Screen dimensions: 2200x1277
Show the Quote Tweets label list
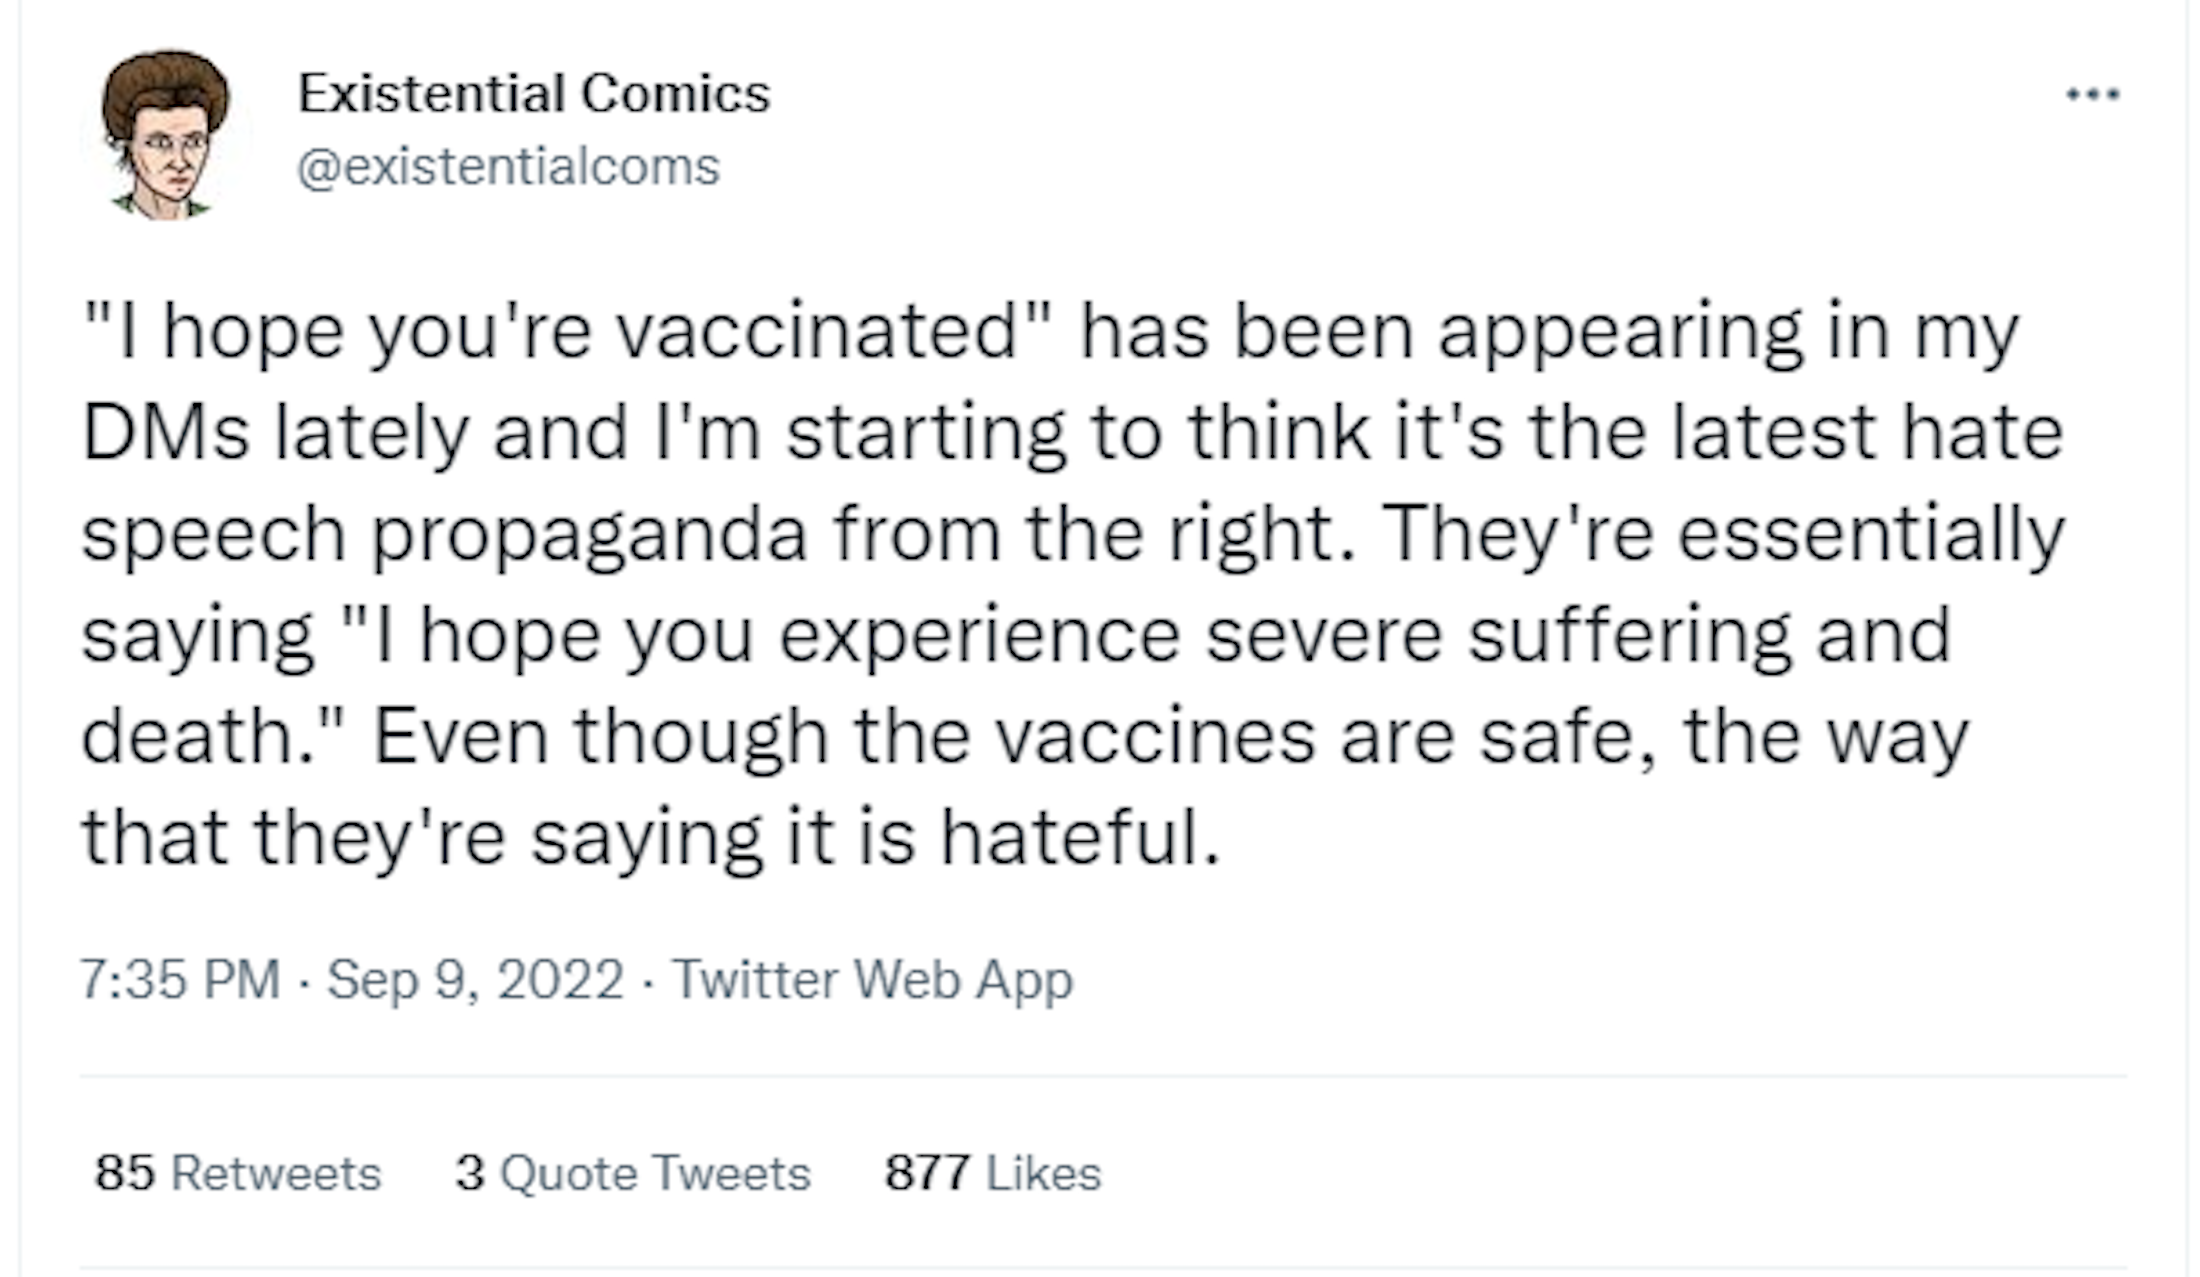point(655,1173)
